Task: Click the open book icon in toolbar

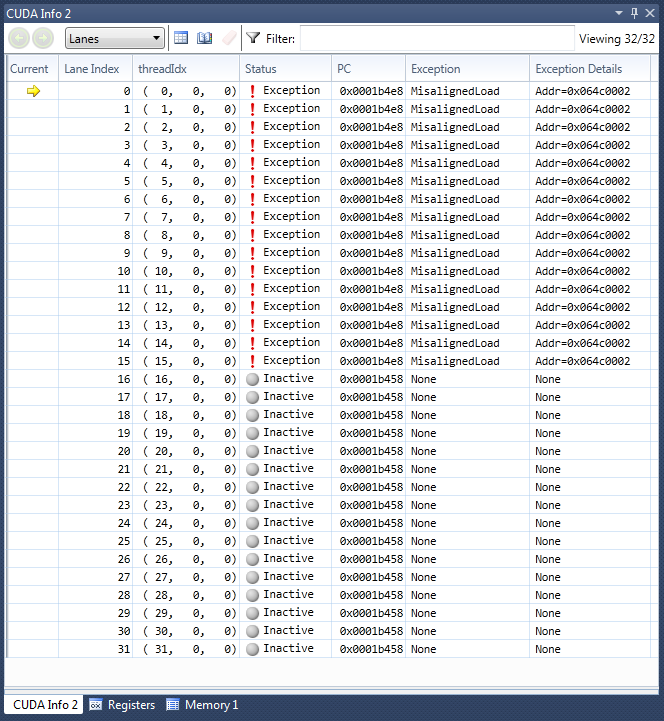Action: point(205,38)
